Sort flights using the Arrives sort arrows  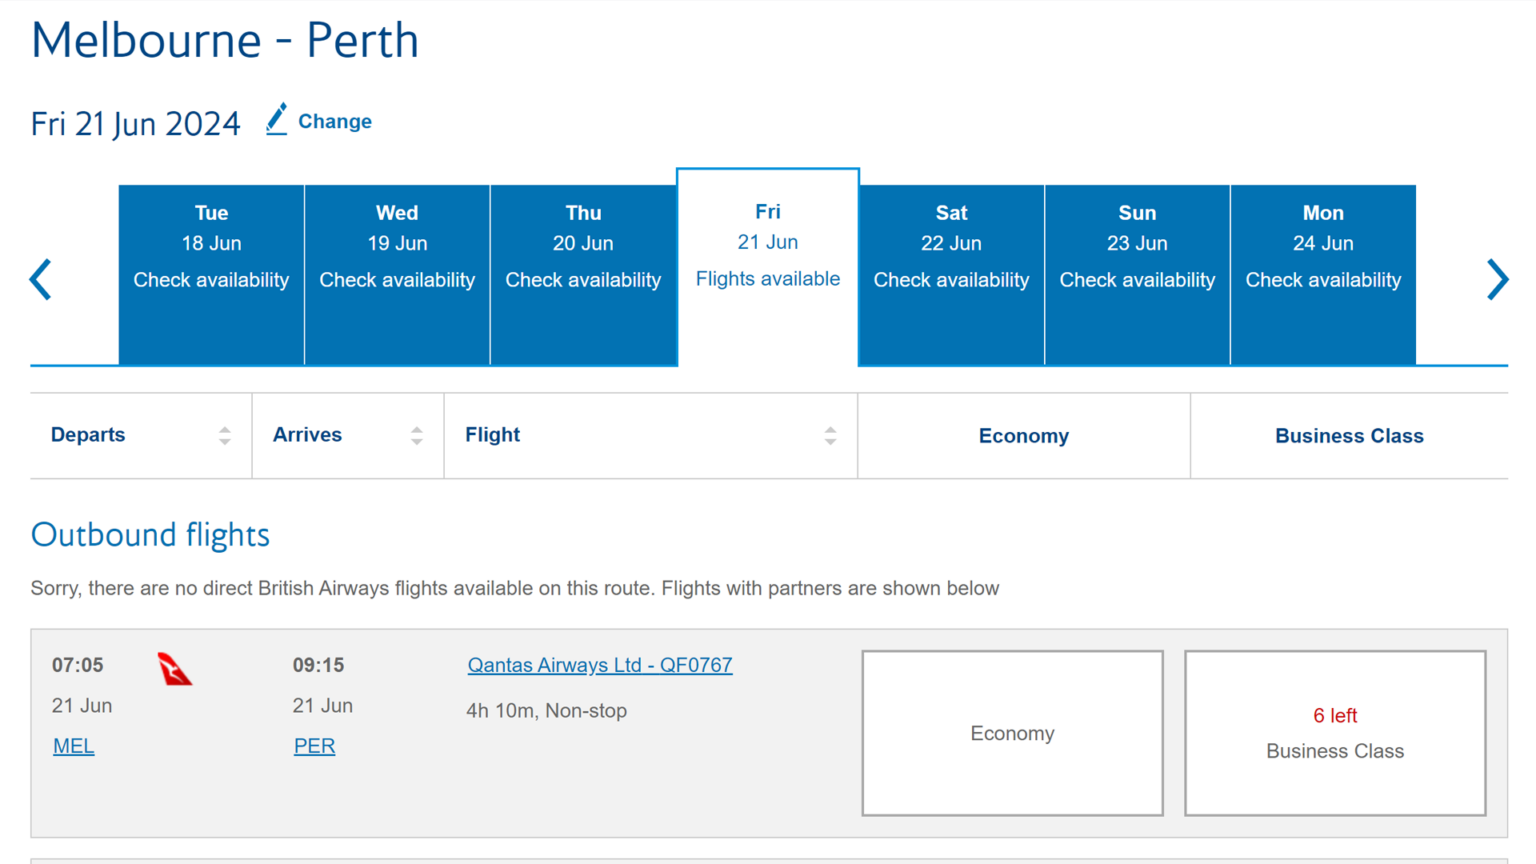[x=417, y=435]
